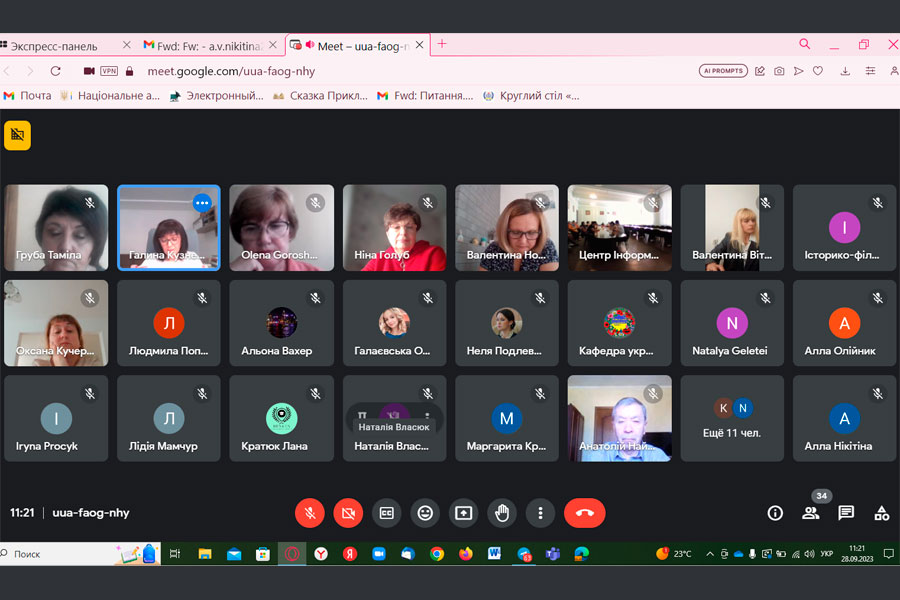Click the УКР language indicator
Viewport: 900px width, 600px height.
[827, 554]
